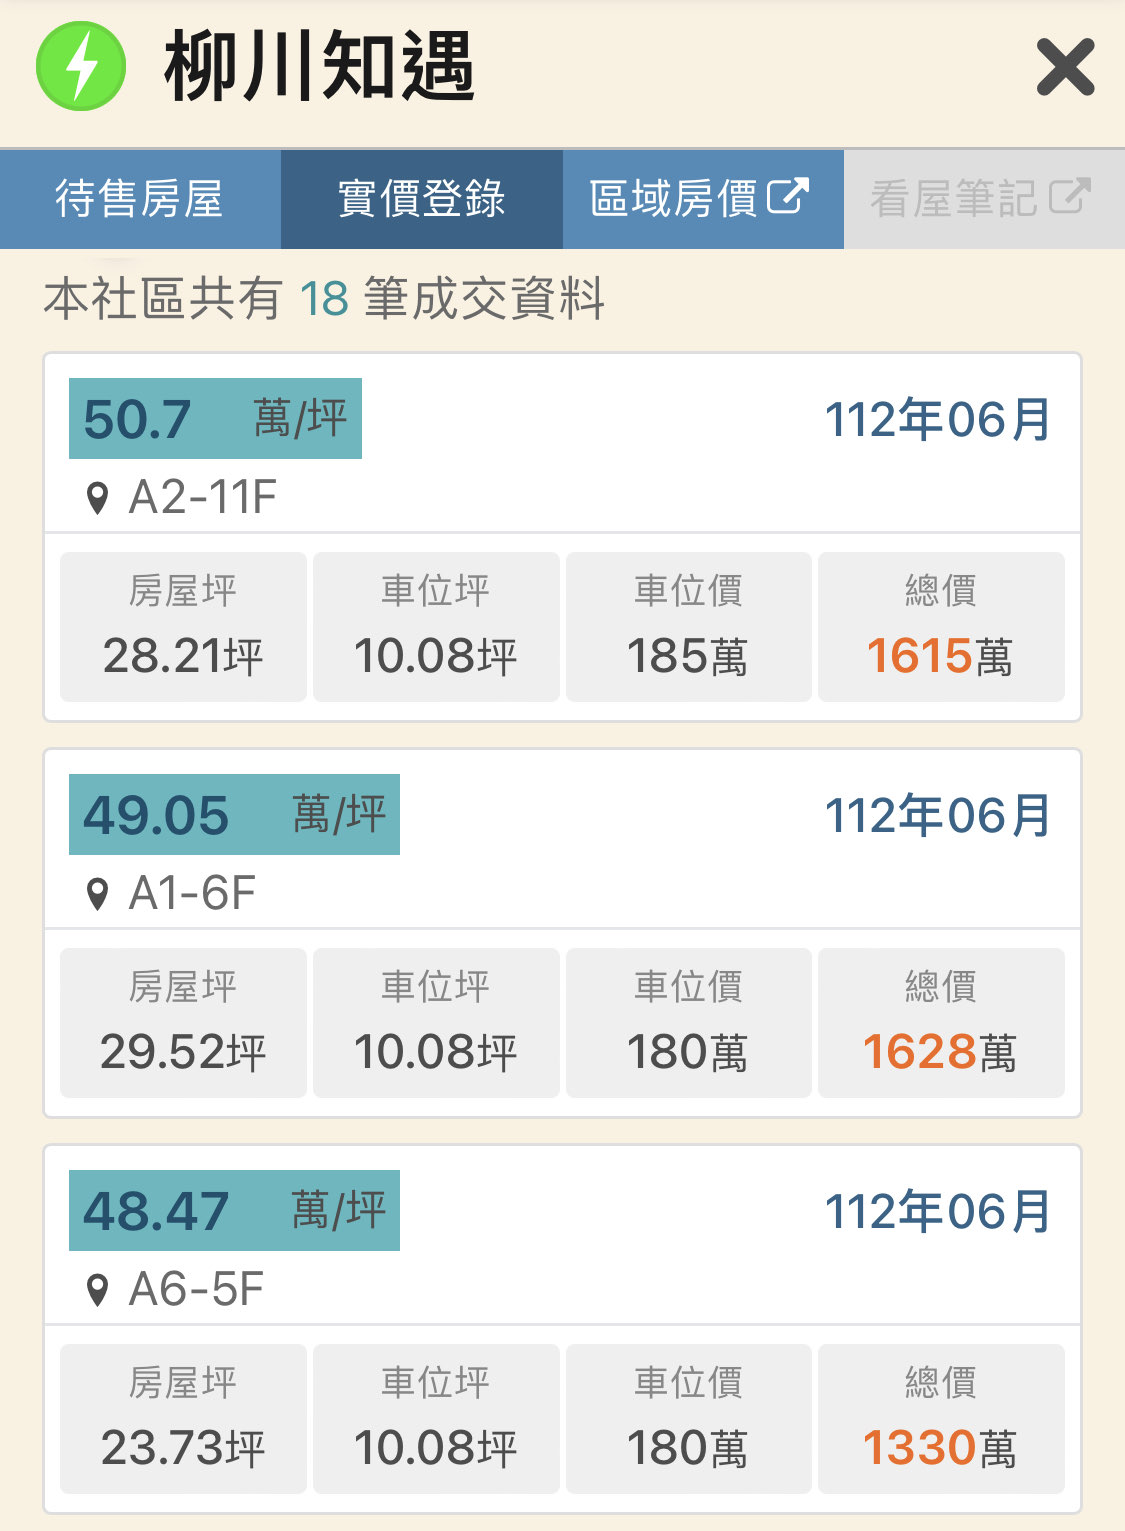Select the 1615萬 total price cell
The image size is (1125, 1531).
point(940,627)
